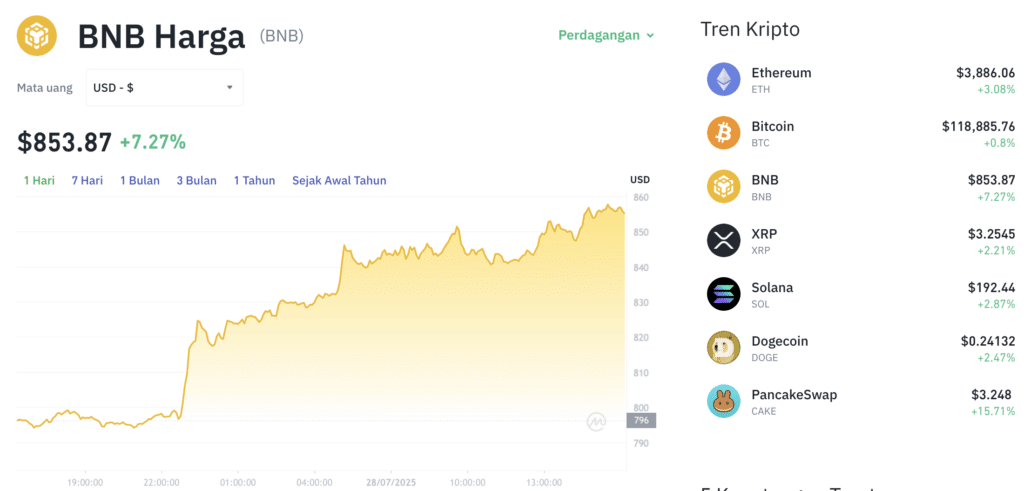
Task: Click the Bitcoin coin icon
Action: coord(724,133)
